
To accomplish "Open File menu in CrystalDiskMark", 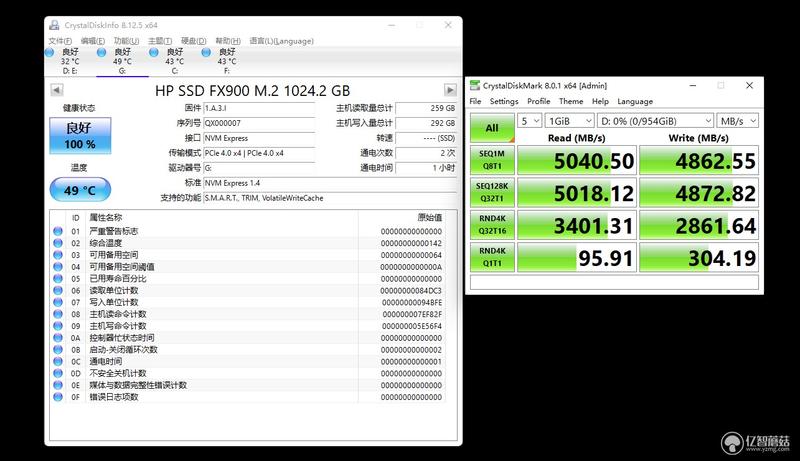I will point(475,101).
